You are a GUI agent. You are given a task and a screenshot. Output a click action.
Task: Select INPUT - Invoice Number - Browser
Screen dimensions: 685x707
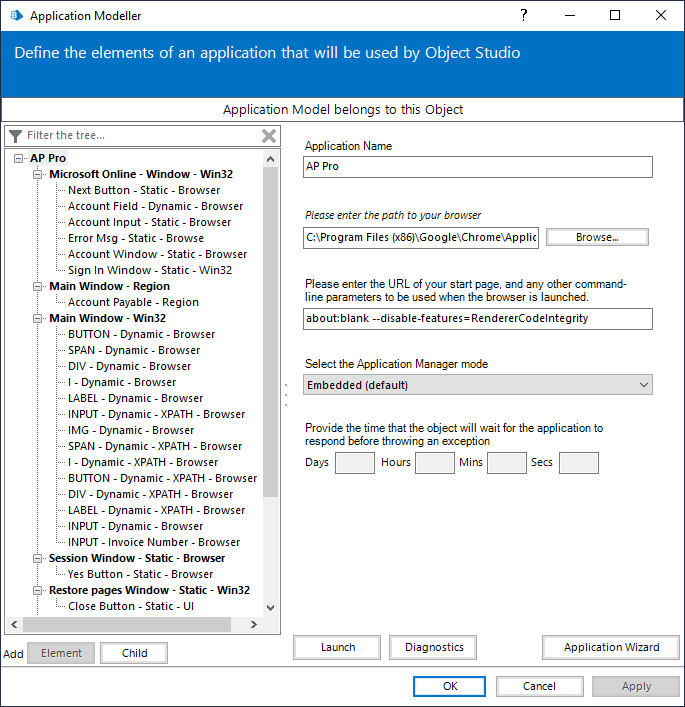154,542
